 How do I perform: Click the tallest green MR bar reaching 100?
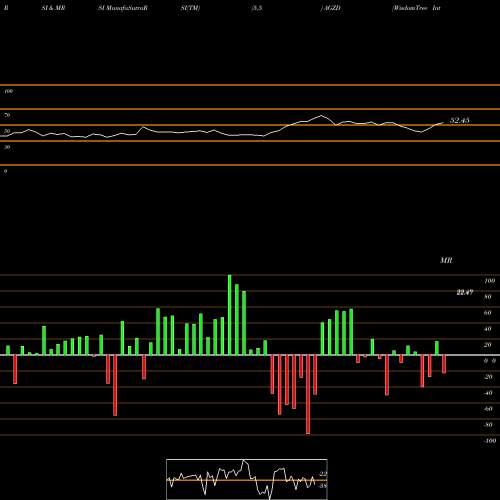coord(230,315)
